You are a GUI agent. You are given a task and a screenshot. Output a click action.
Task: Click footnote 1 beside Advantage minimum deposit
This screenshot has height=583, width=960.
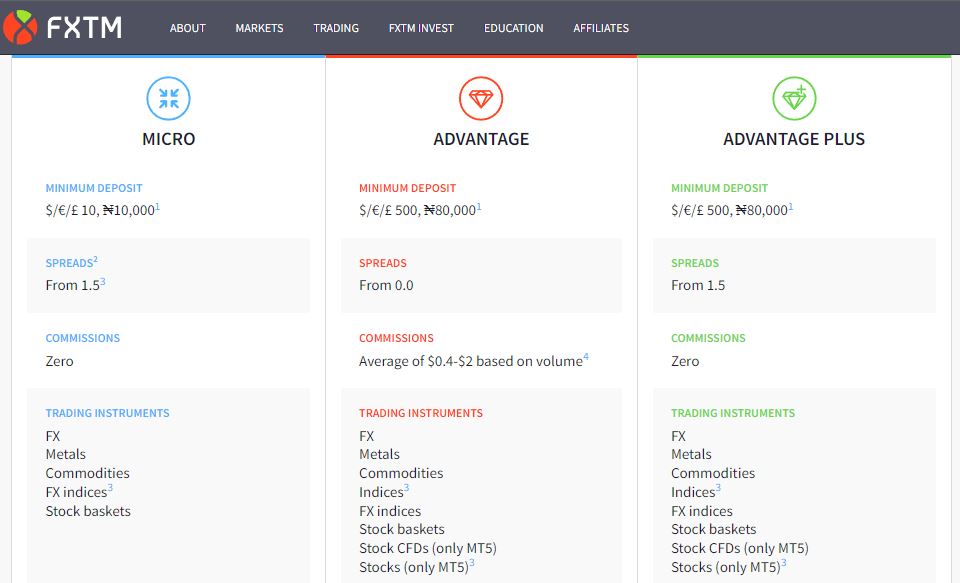tap(479, 207)
